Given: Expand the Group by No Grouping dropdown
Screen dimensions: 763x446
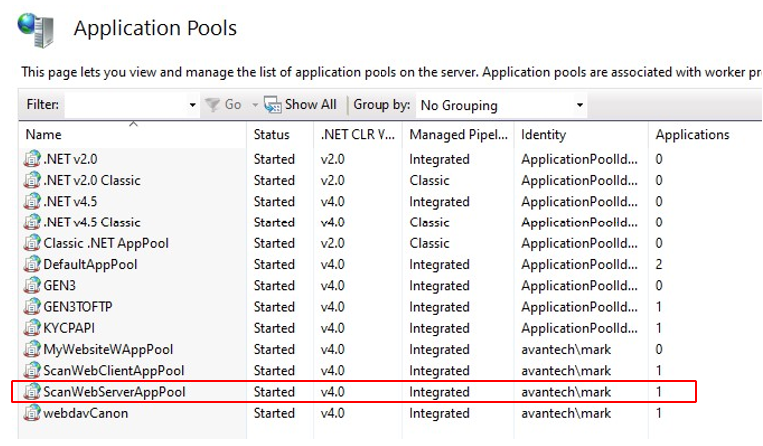Looking at the screenshot, I should (x=580, y=105).
